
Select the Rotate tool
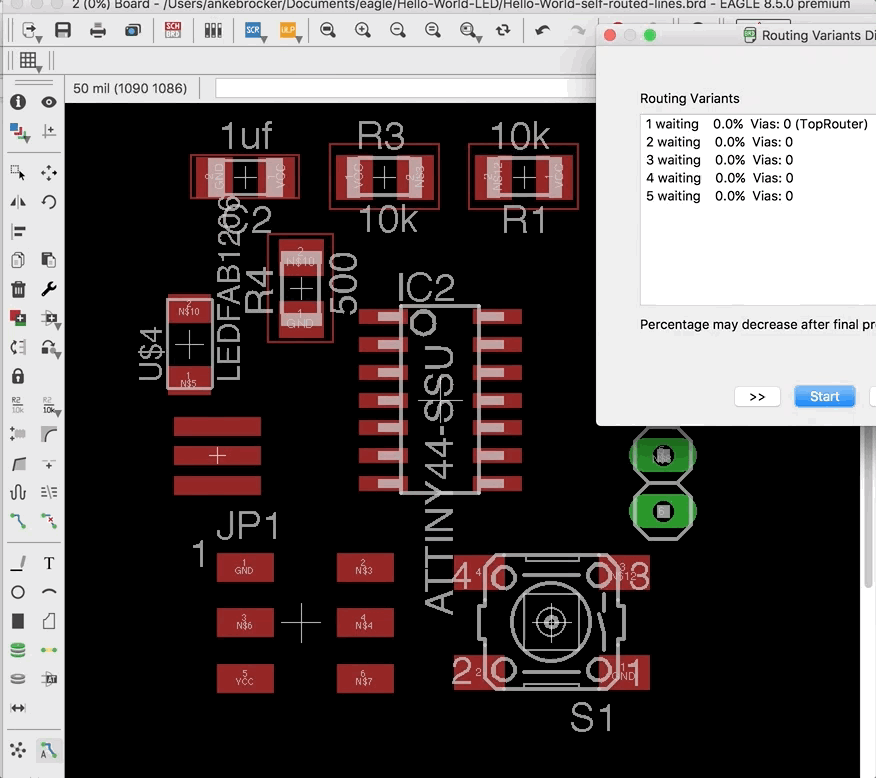49,202
